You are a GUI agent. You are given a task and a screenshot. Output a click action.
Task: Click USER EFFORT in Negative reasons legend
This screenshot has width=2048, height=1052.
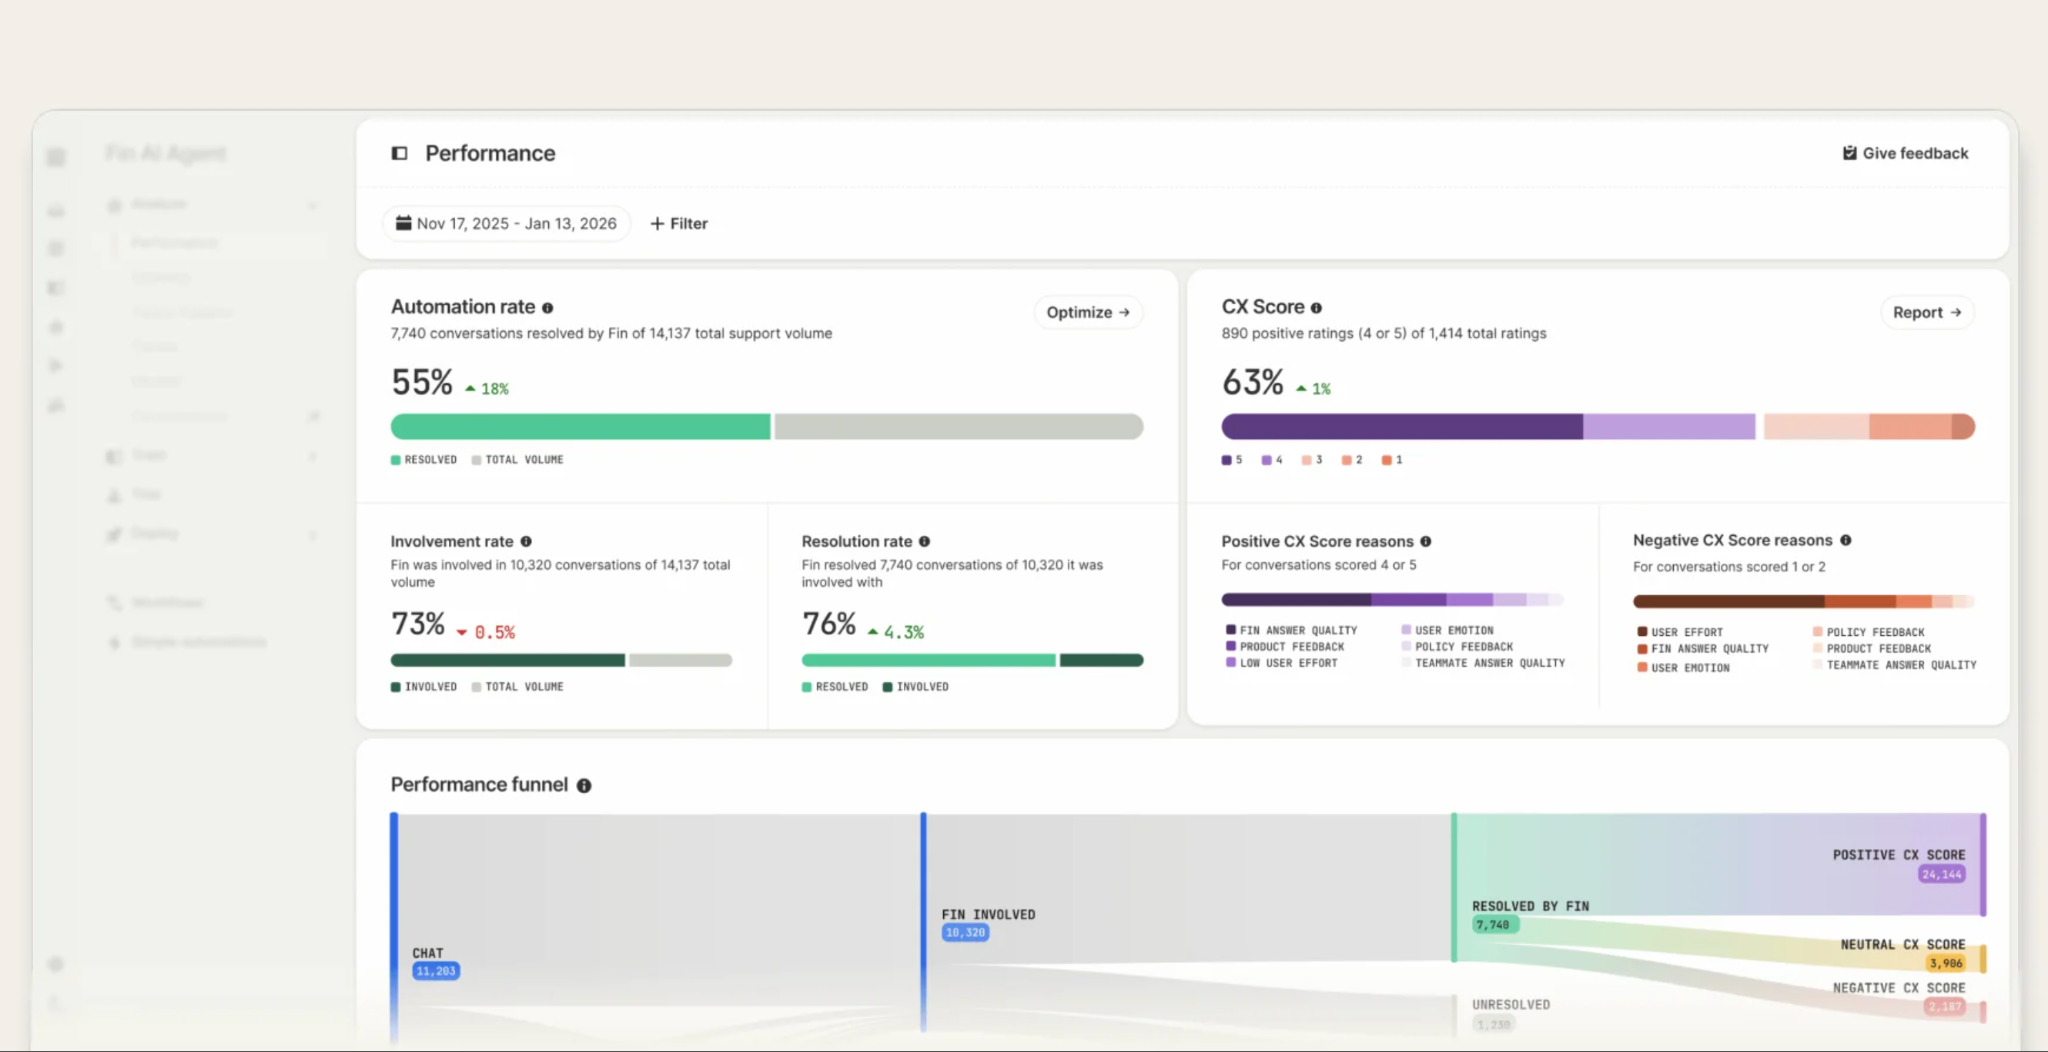coord(1680,633)
